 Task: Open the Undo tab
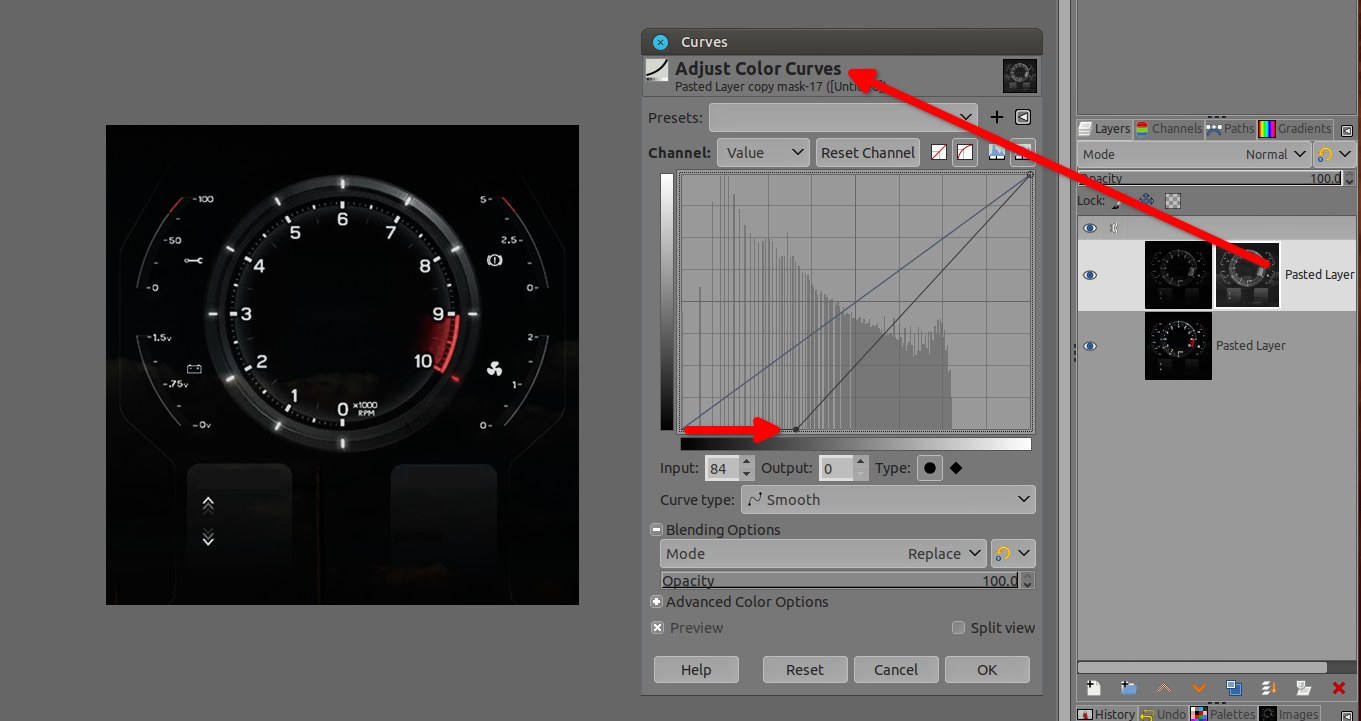pyautogui.click(x=1163, y=714)
